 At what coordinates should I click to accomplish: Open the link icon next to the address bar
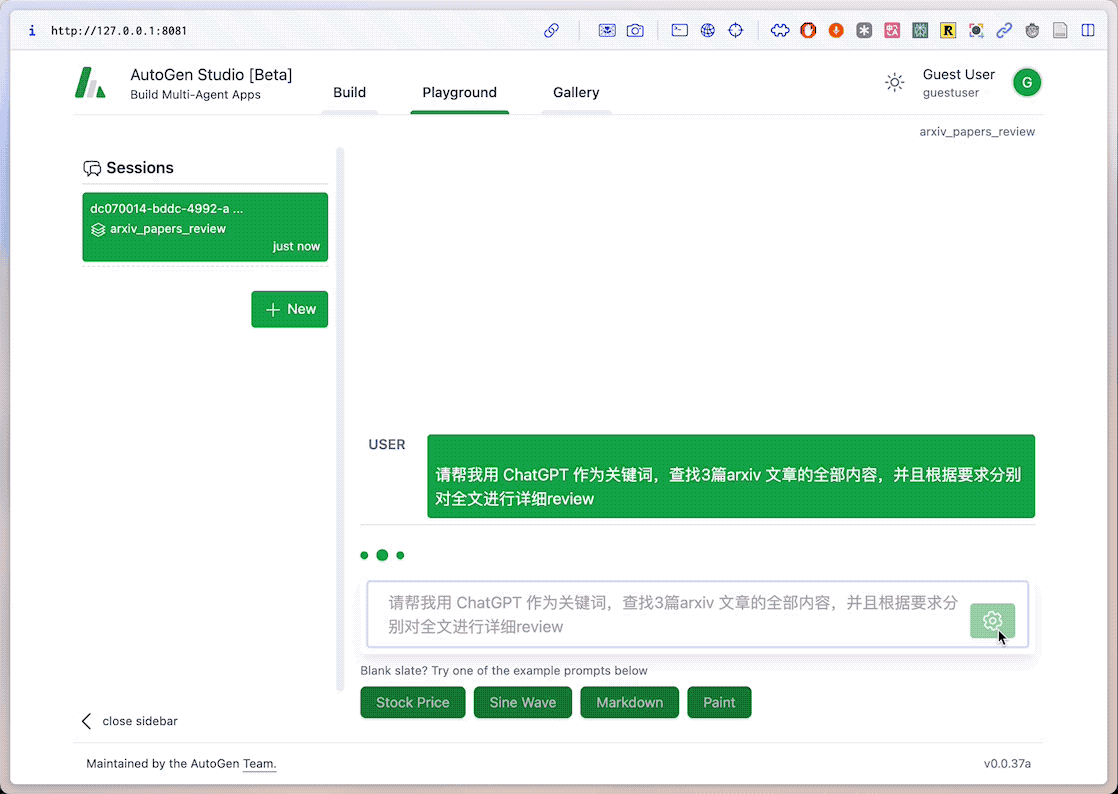click(x=551, y=31)
